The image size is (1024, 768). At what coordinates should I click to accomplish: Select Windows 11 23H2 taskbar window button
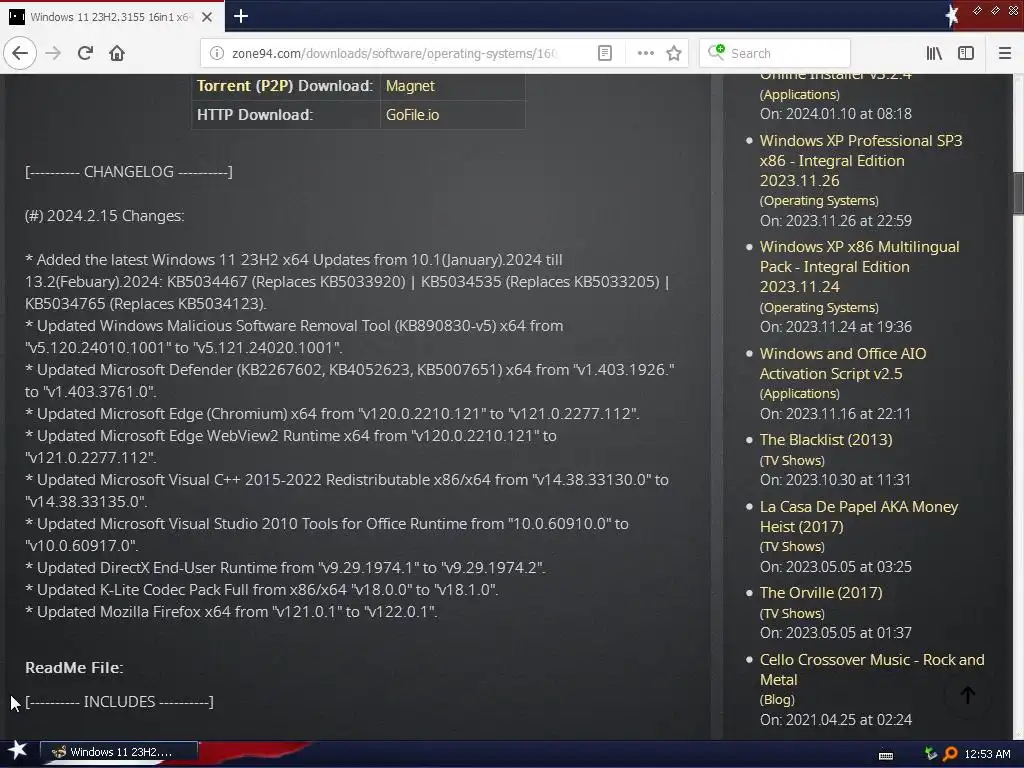coord(119,752)
